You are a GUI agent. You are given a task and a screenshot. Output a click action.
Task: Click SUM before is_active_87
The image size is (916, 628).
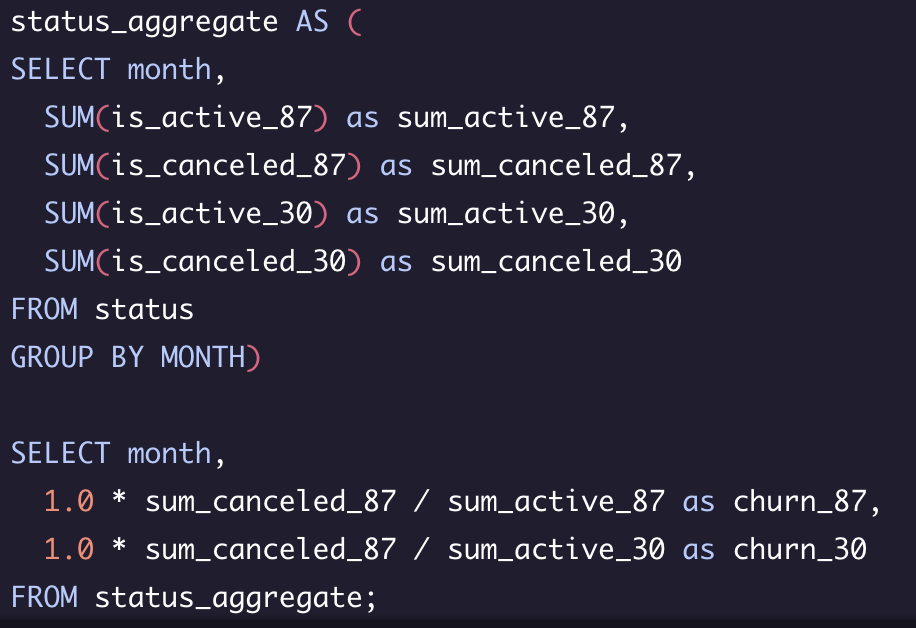(x=70, y=117)
